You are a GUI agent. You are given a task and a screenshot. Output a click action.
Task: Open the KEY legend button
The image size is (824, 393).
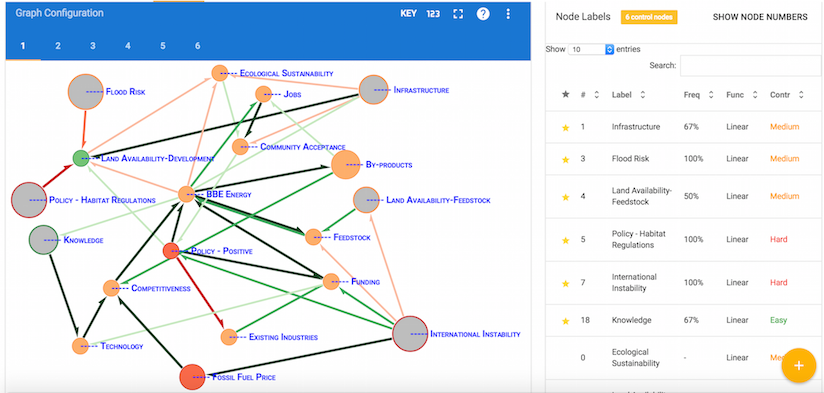click(x=408, y=14)
